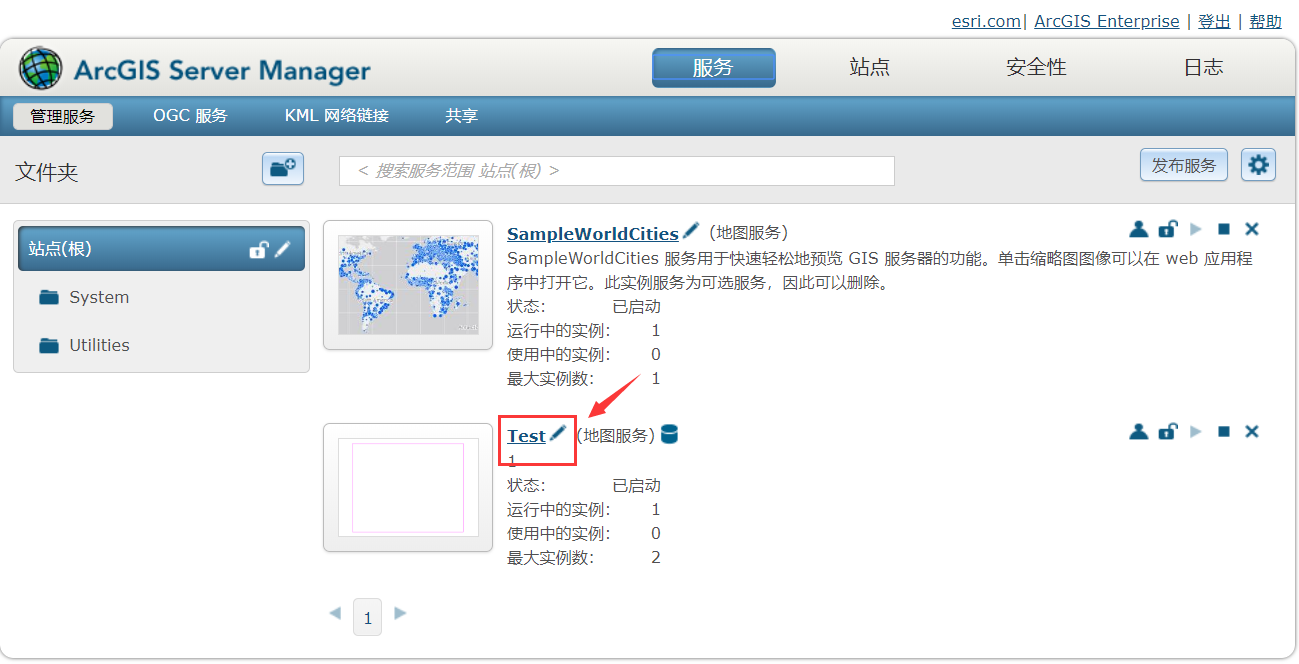1299x664 pixels.
Task: Go to next page arrow in pagination
Action: point(400,613)
